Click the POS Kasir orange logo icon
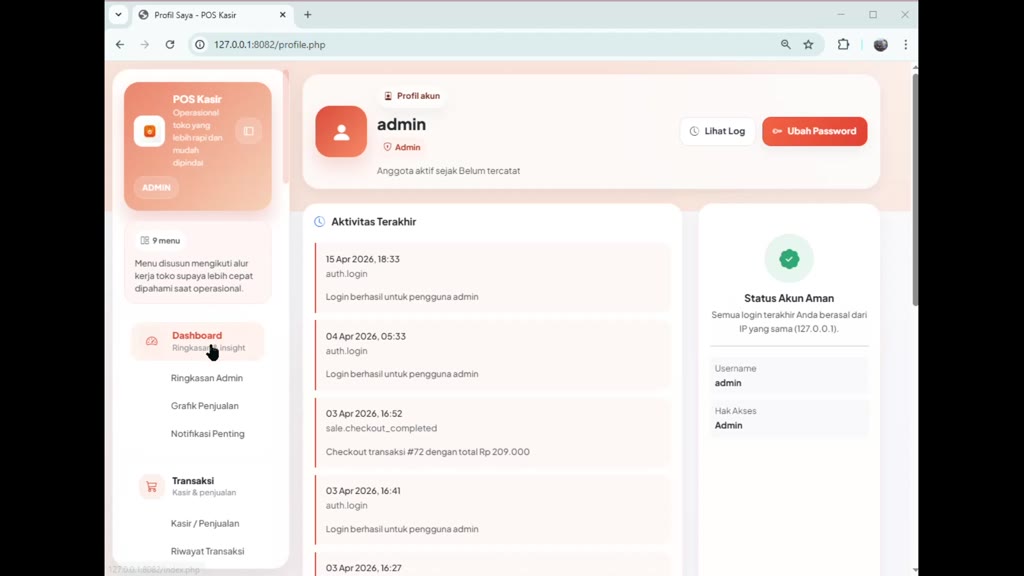The height and width of the screenshot is (576, 1024). tap(150, 131)
